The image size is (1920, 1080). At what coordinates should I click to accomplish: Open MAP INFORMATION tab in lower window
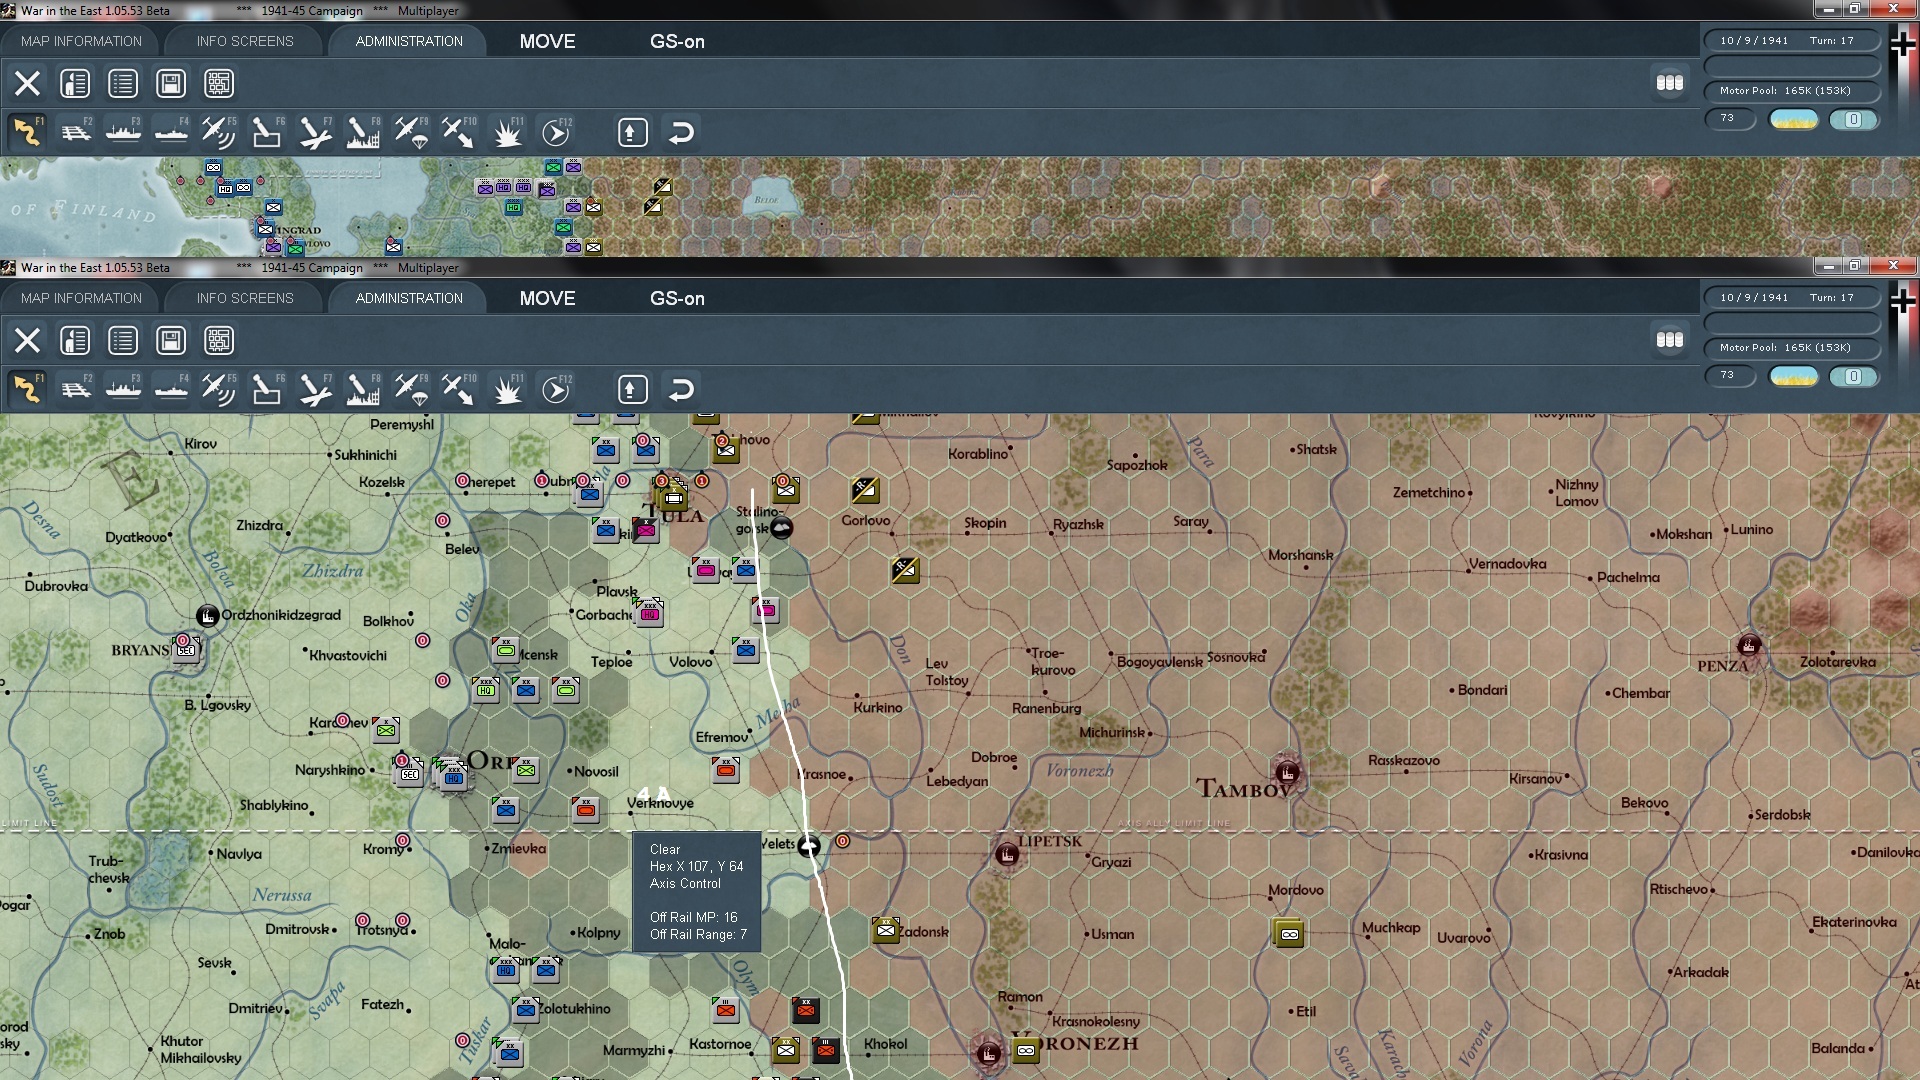(81, 298)
